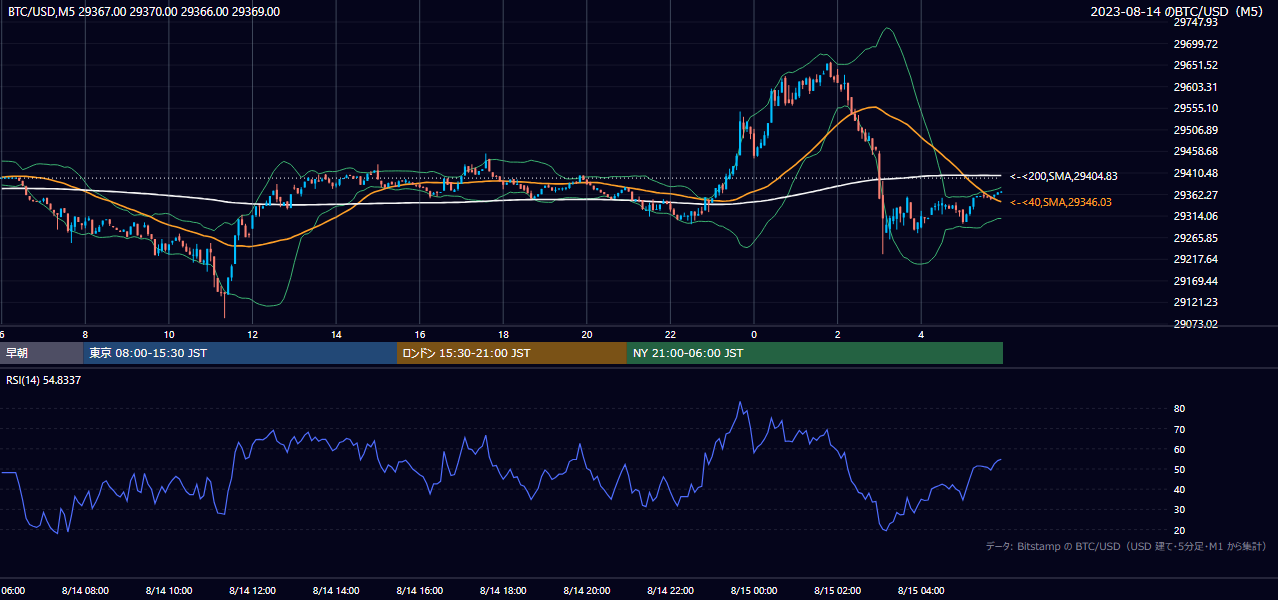Viewport: 1278px width, 600px height.
Task: Click RSI scale value 50
Action: pyautogui.click(x=1179, y=469)
